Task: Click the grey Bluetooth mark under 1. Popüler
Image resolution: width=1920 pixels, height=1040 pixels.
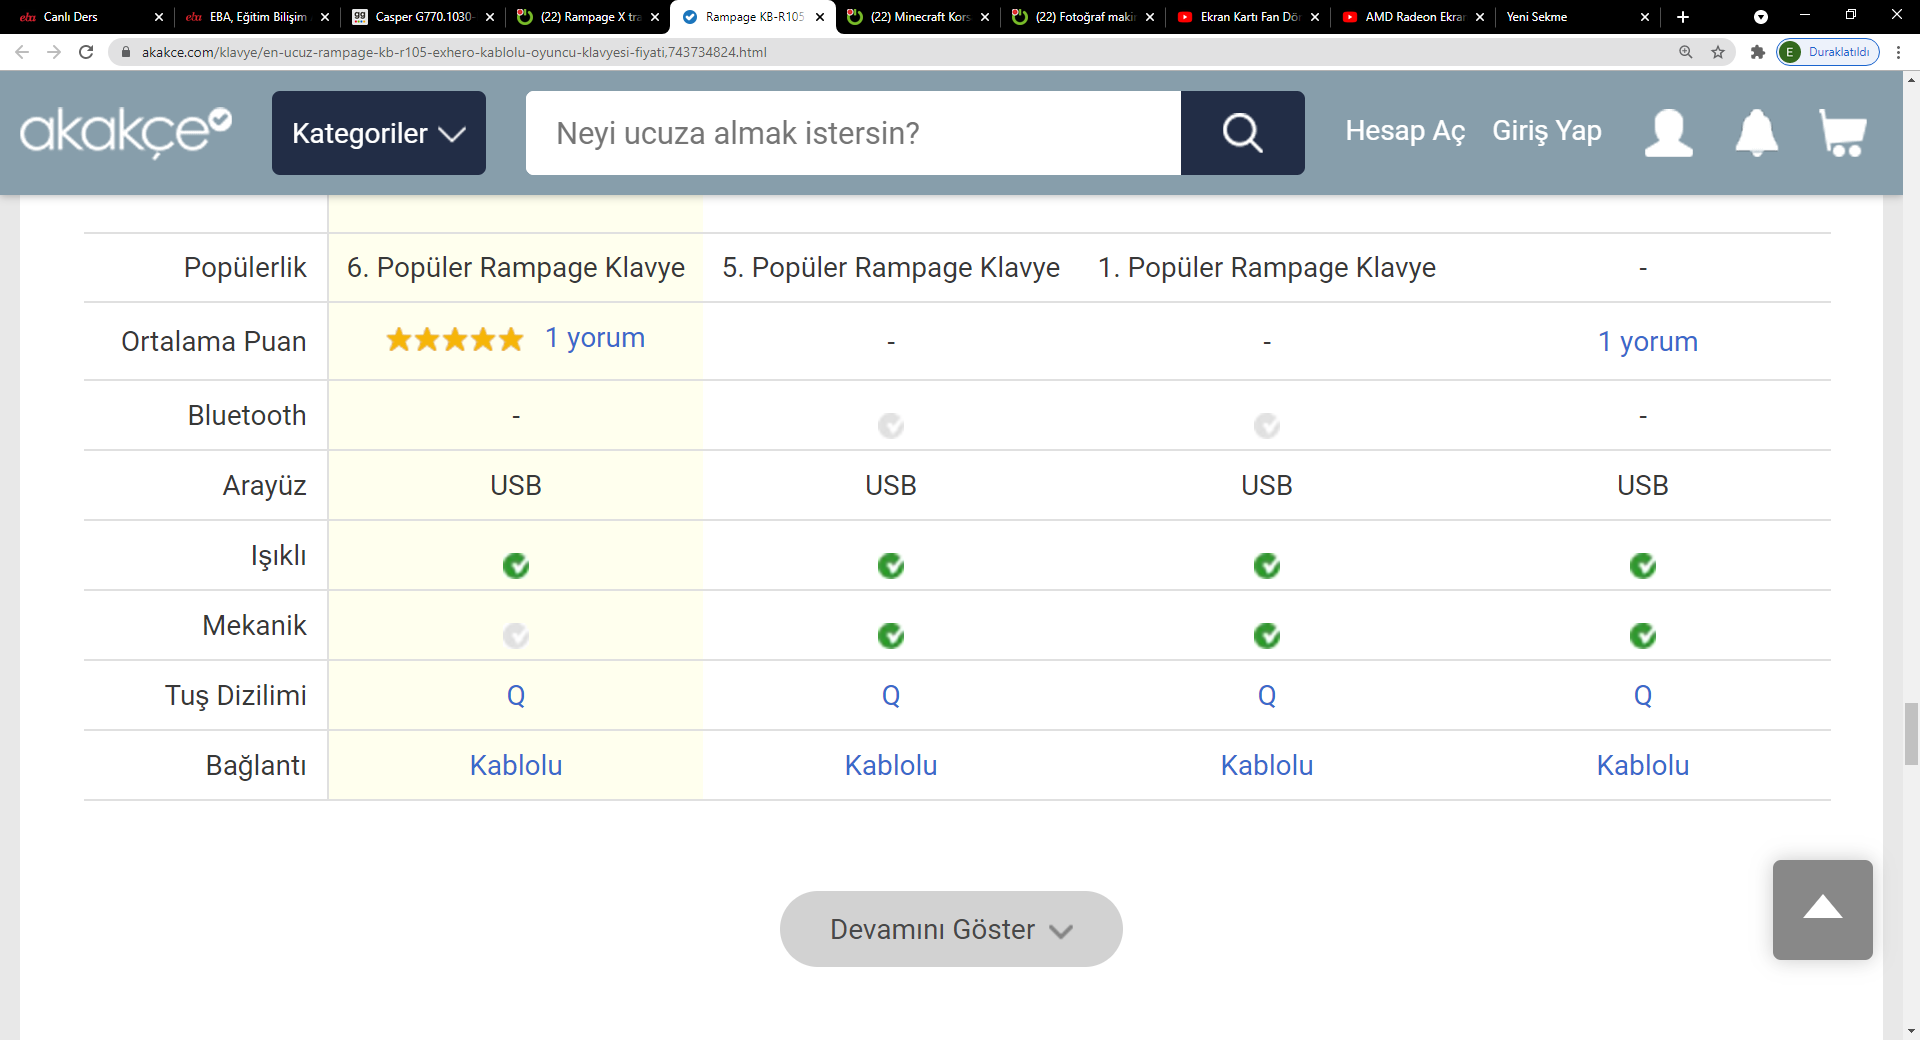Action: (1267, 426)
